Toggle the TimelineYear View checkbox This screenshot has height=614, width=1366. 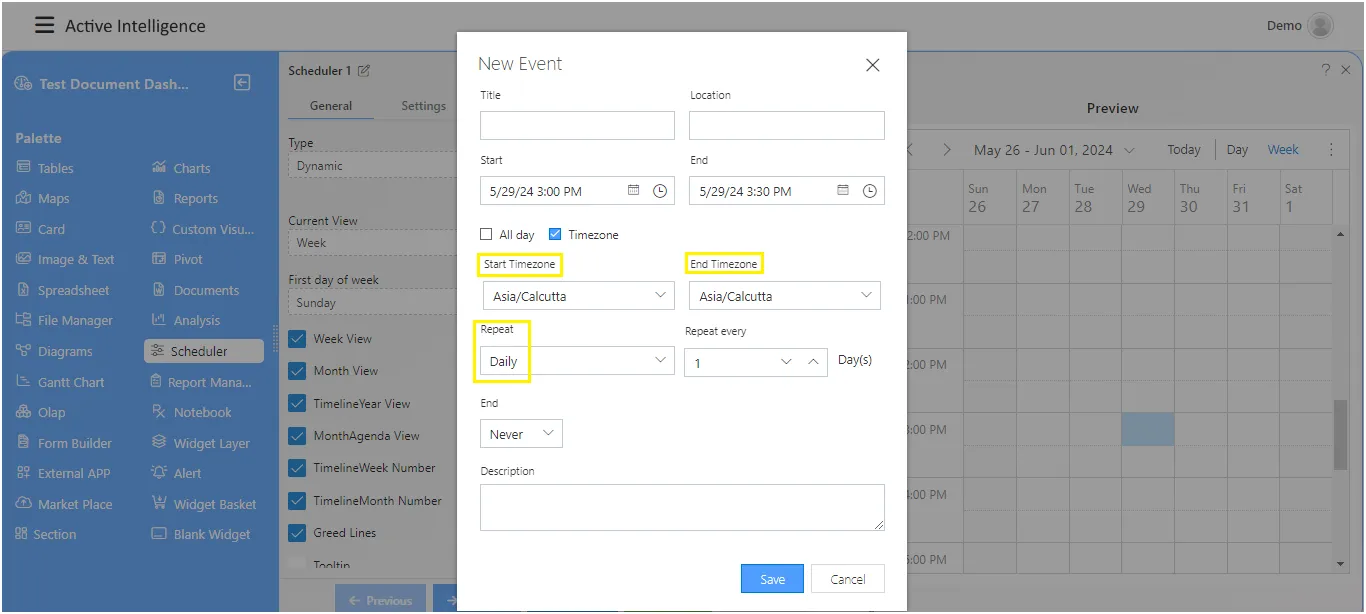[297, 404]
